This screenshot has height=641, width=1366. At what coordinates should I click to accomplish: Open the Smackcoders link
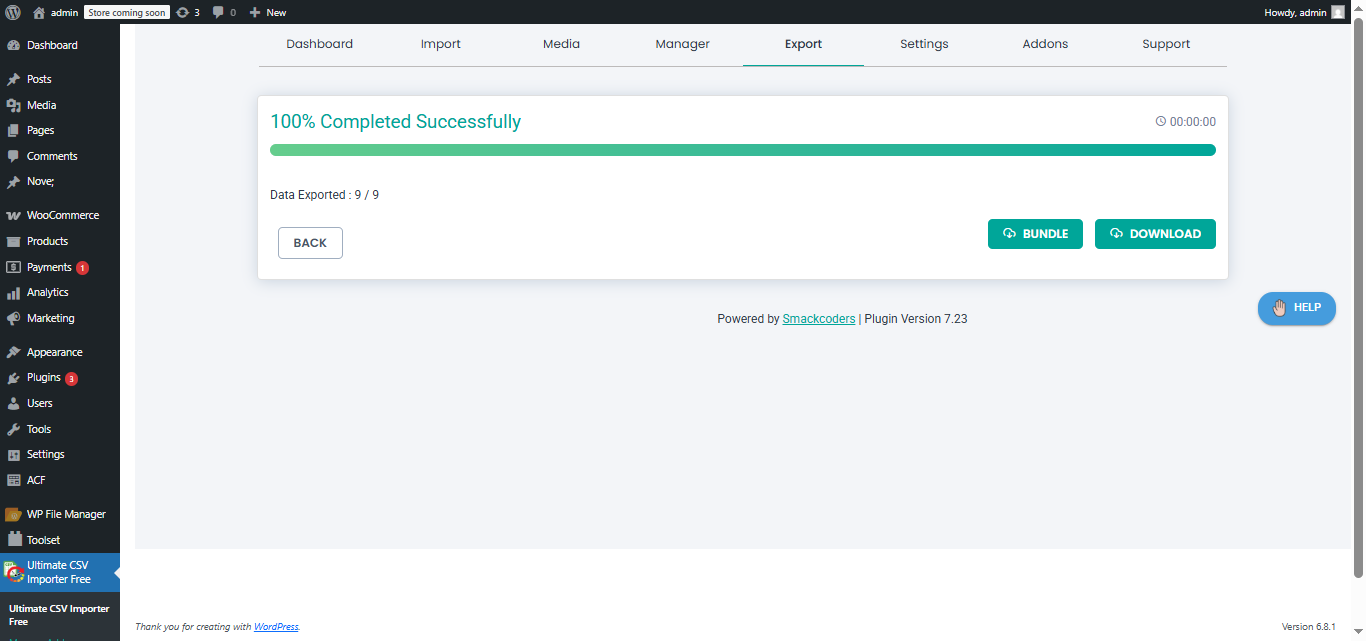pyautogui.click(x=818, y=318)
